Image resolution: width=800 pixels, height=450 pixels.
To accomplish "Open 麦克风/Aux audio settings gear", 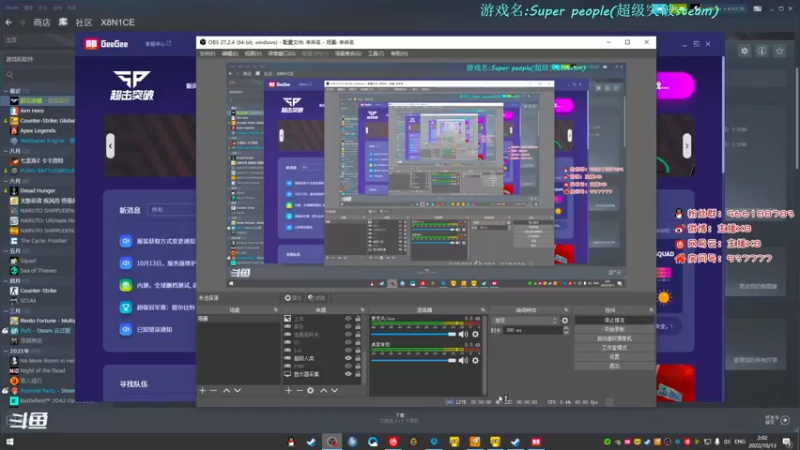I will click(475, 334).
